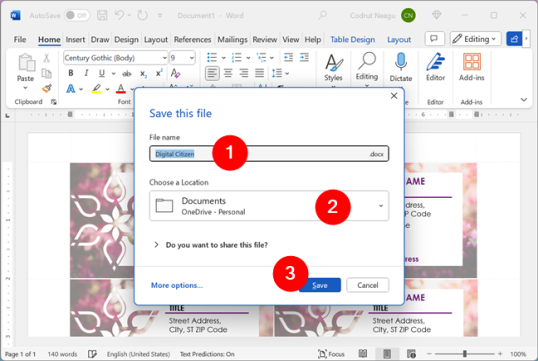Click the Redo icon in title bar
538x361 pixels.
(x=142, y=15)
